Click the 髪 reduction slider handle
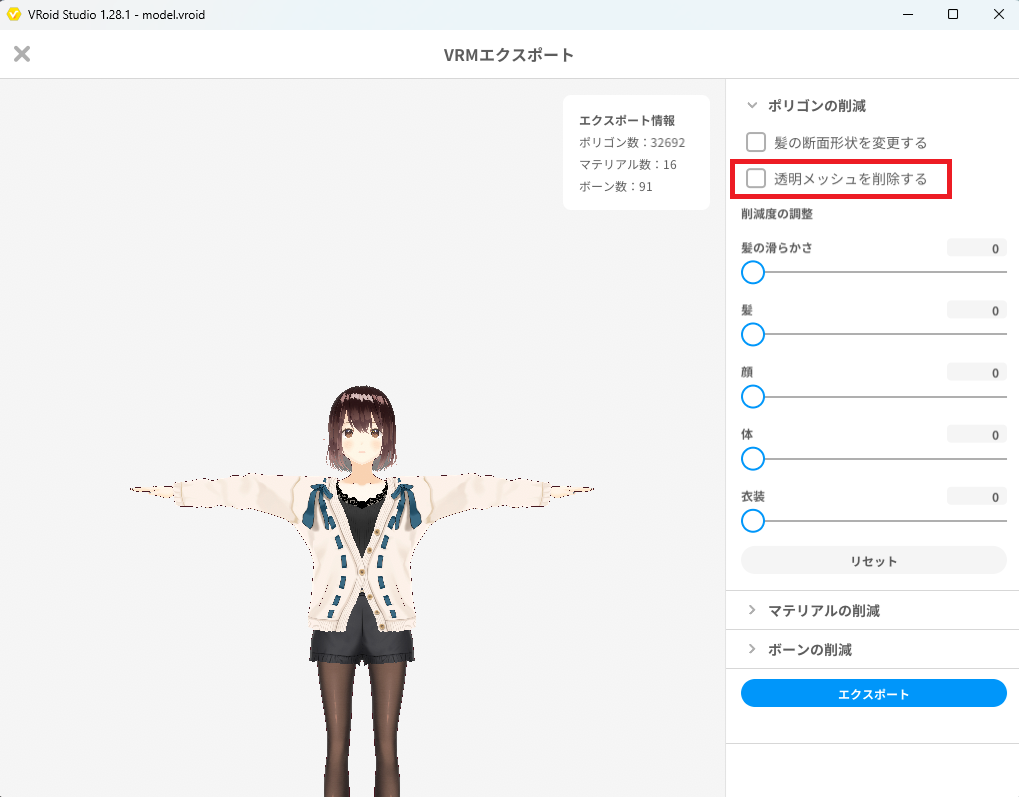Viewport: 1019px width, 797px height. 752,334
